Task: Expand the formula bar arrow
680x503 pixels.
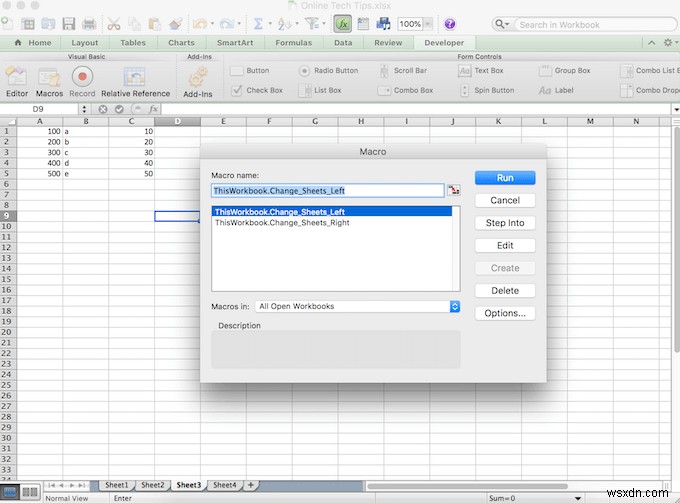Action: [x=676, y=109]
